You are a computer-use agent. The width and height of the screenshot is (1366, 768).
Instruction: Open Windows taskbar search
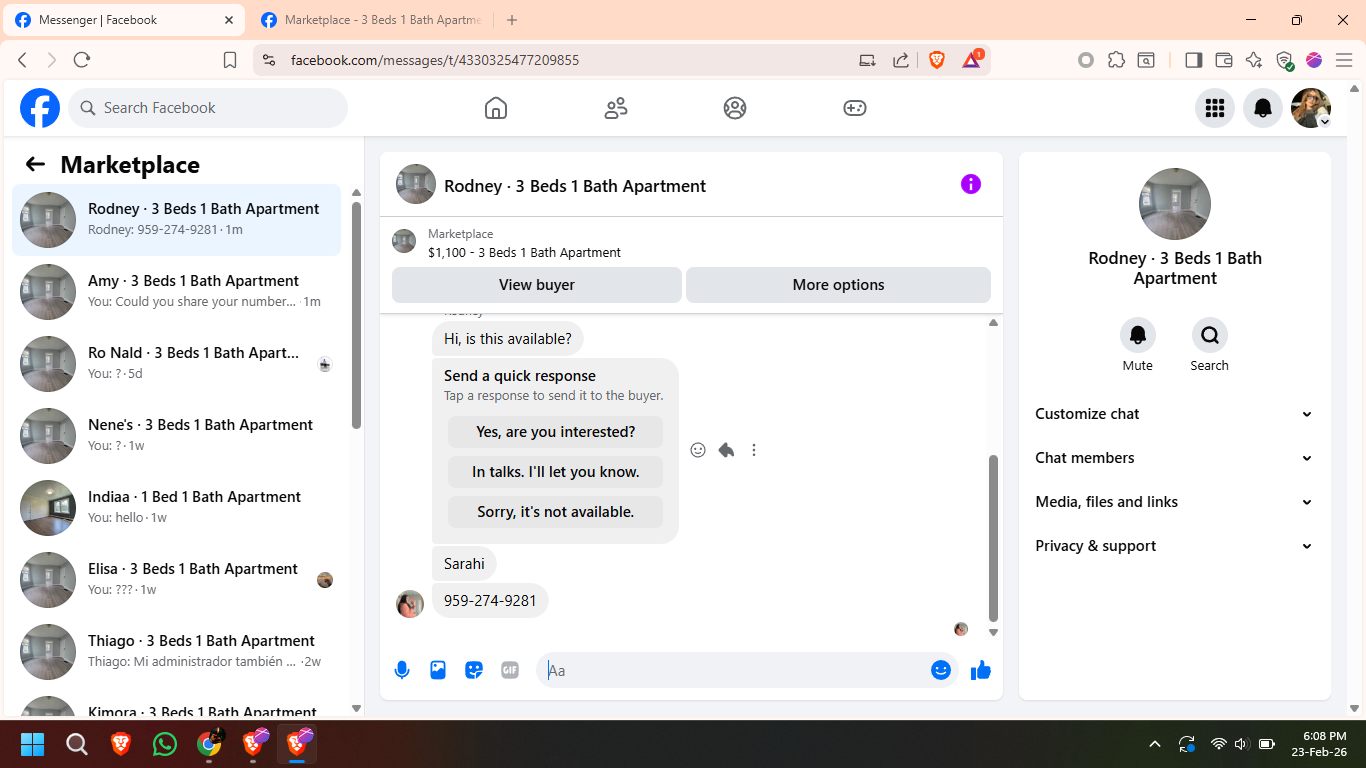point(77,744)
